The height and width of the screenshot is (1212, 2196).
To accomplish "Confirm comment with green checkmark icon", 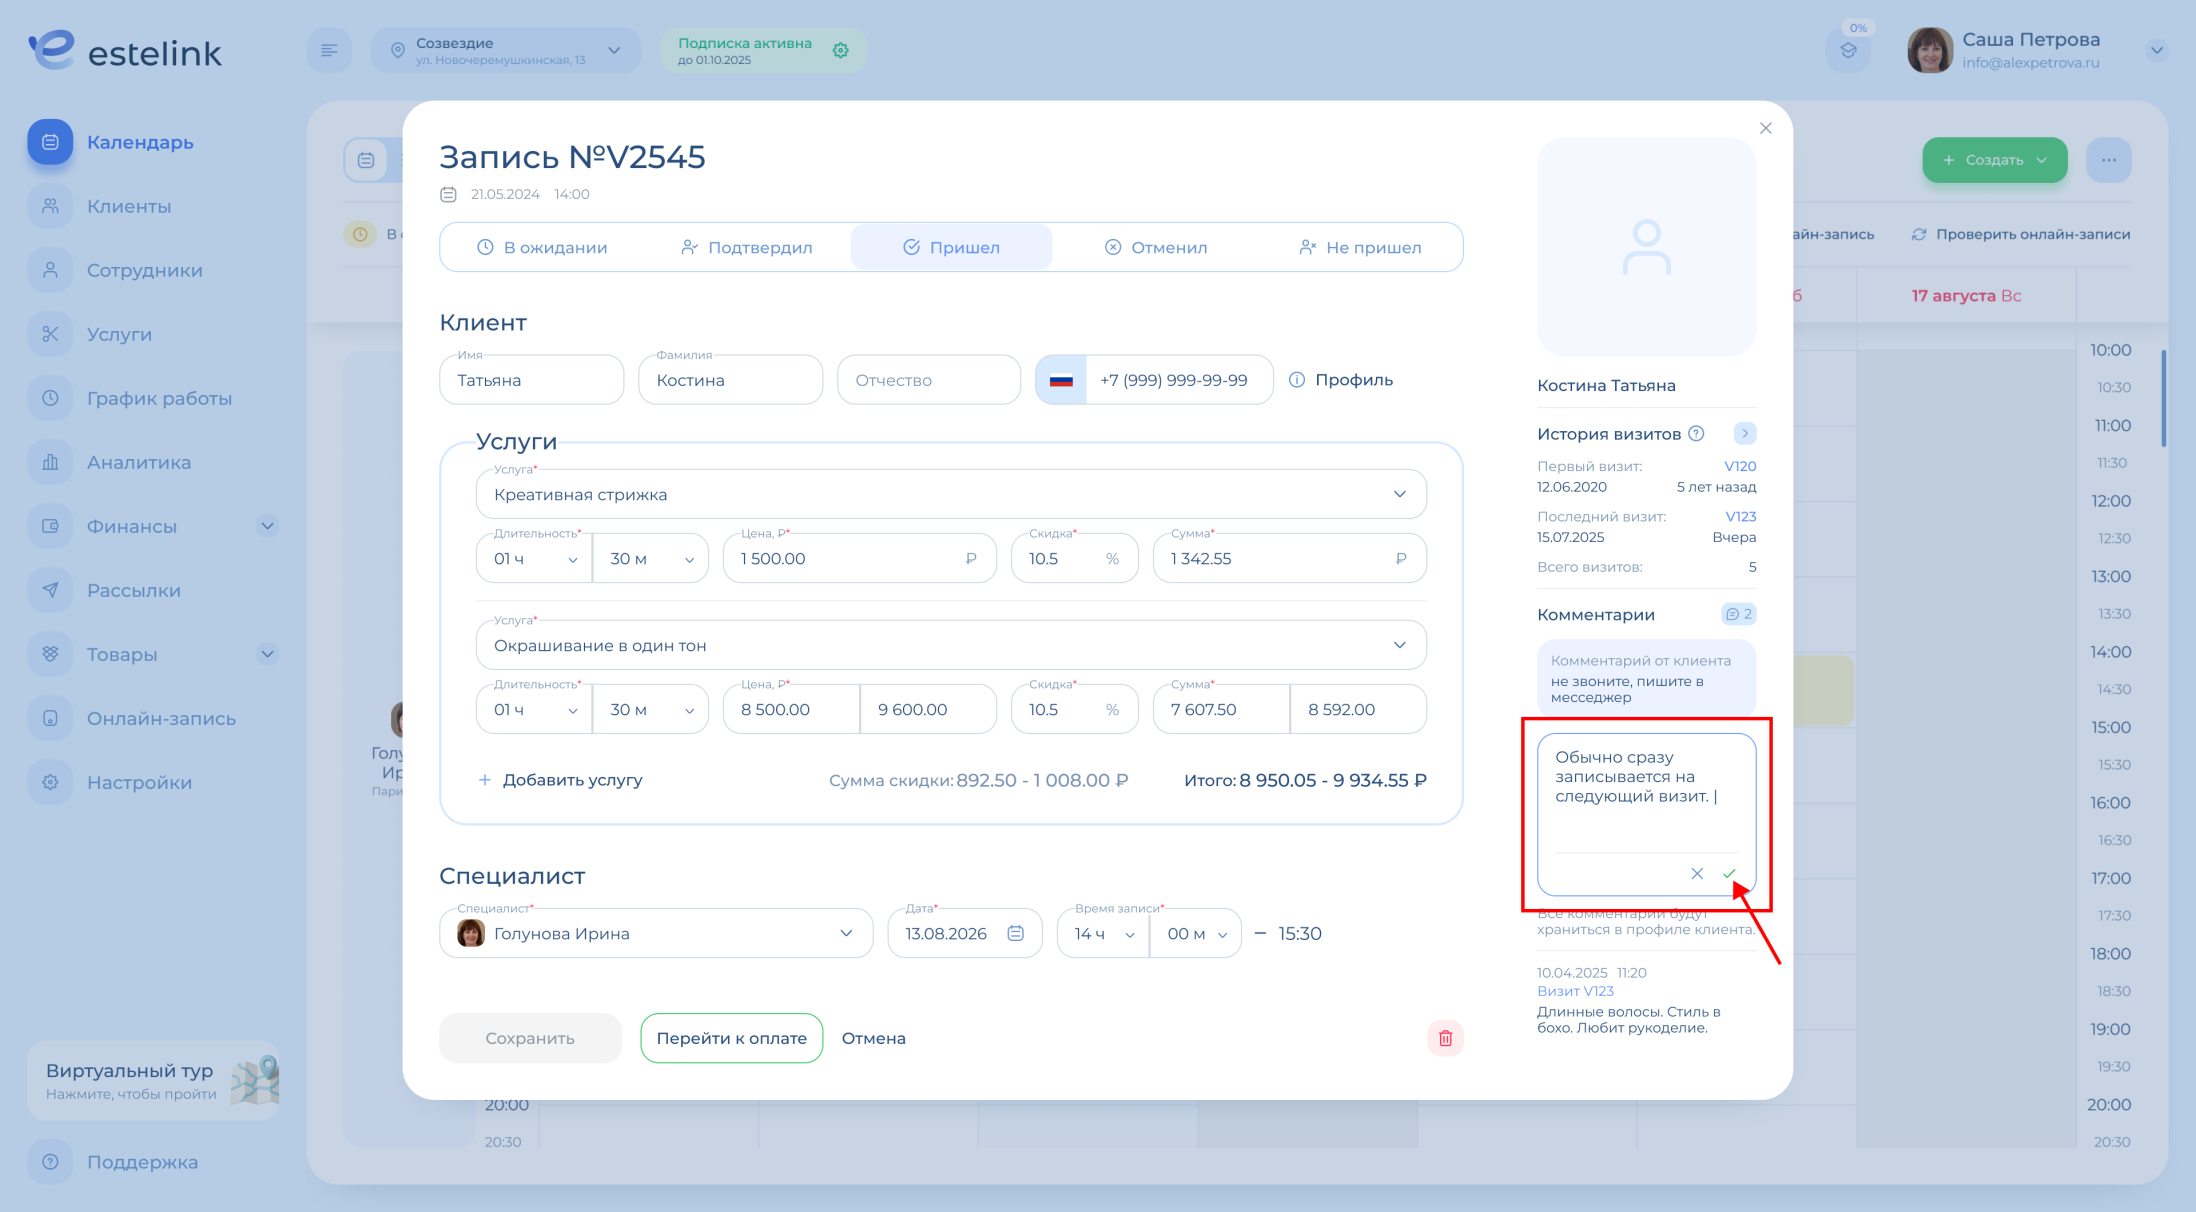I will (1729, 874).
